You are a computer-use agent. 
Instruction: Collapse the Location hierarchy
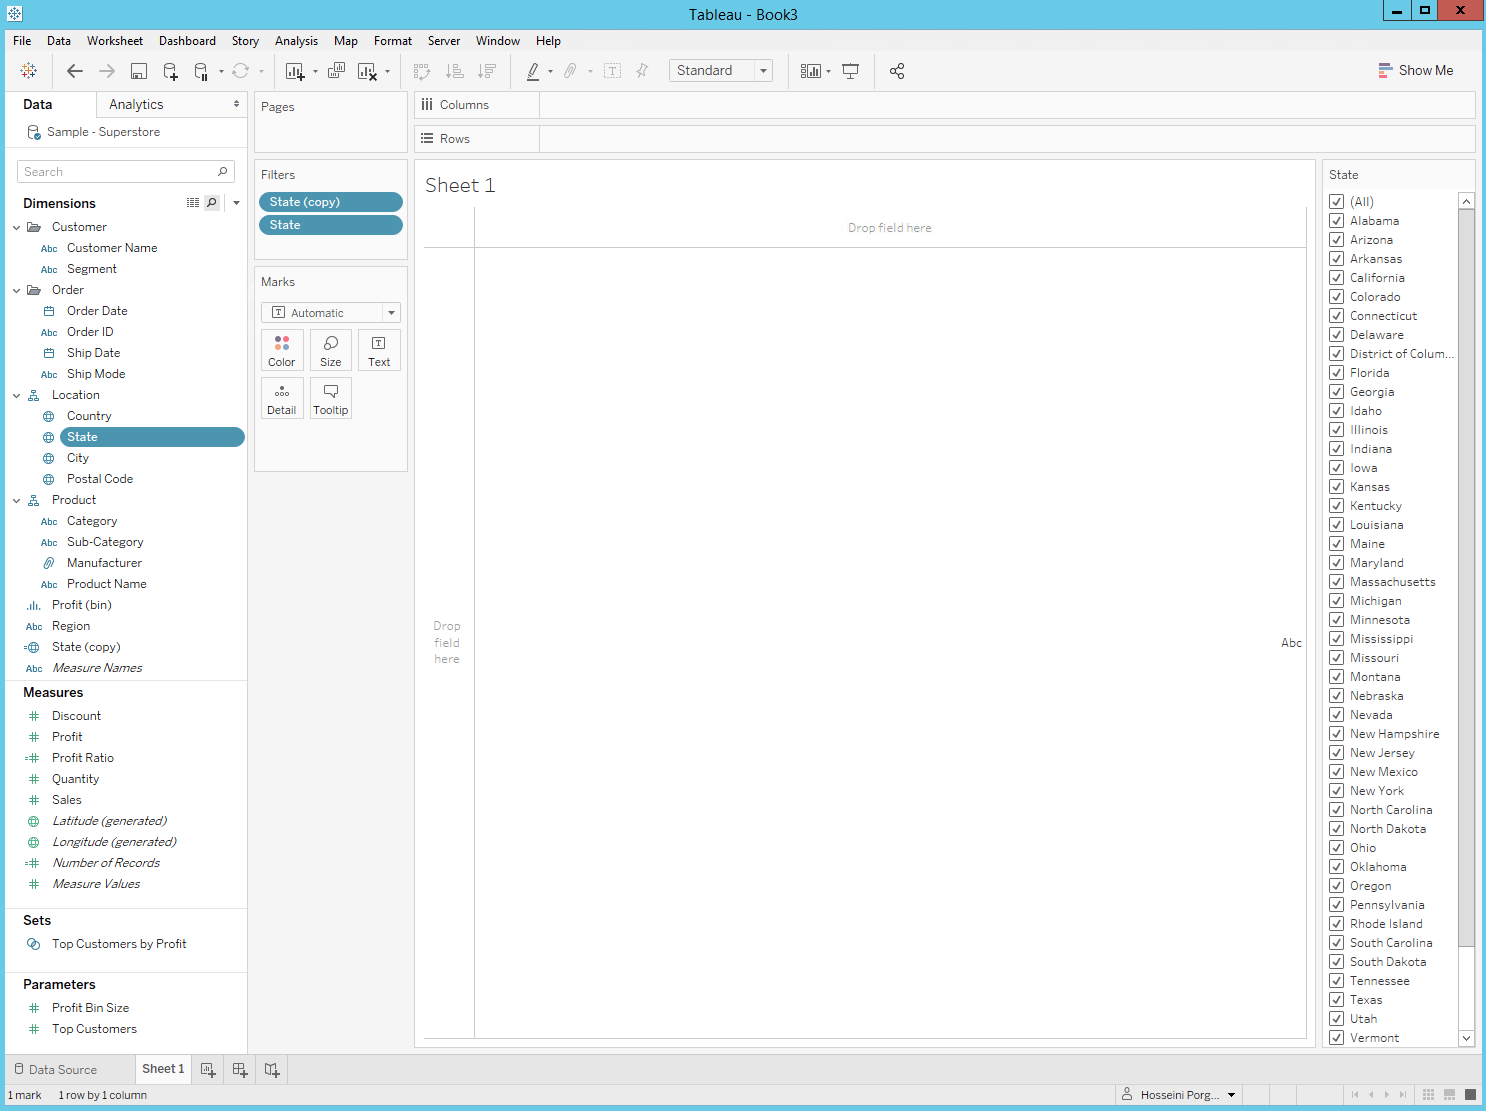coord(16,395)
